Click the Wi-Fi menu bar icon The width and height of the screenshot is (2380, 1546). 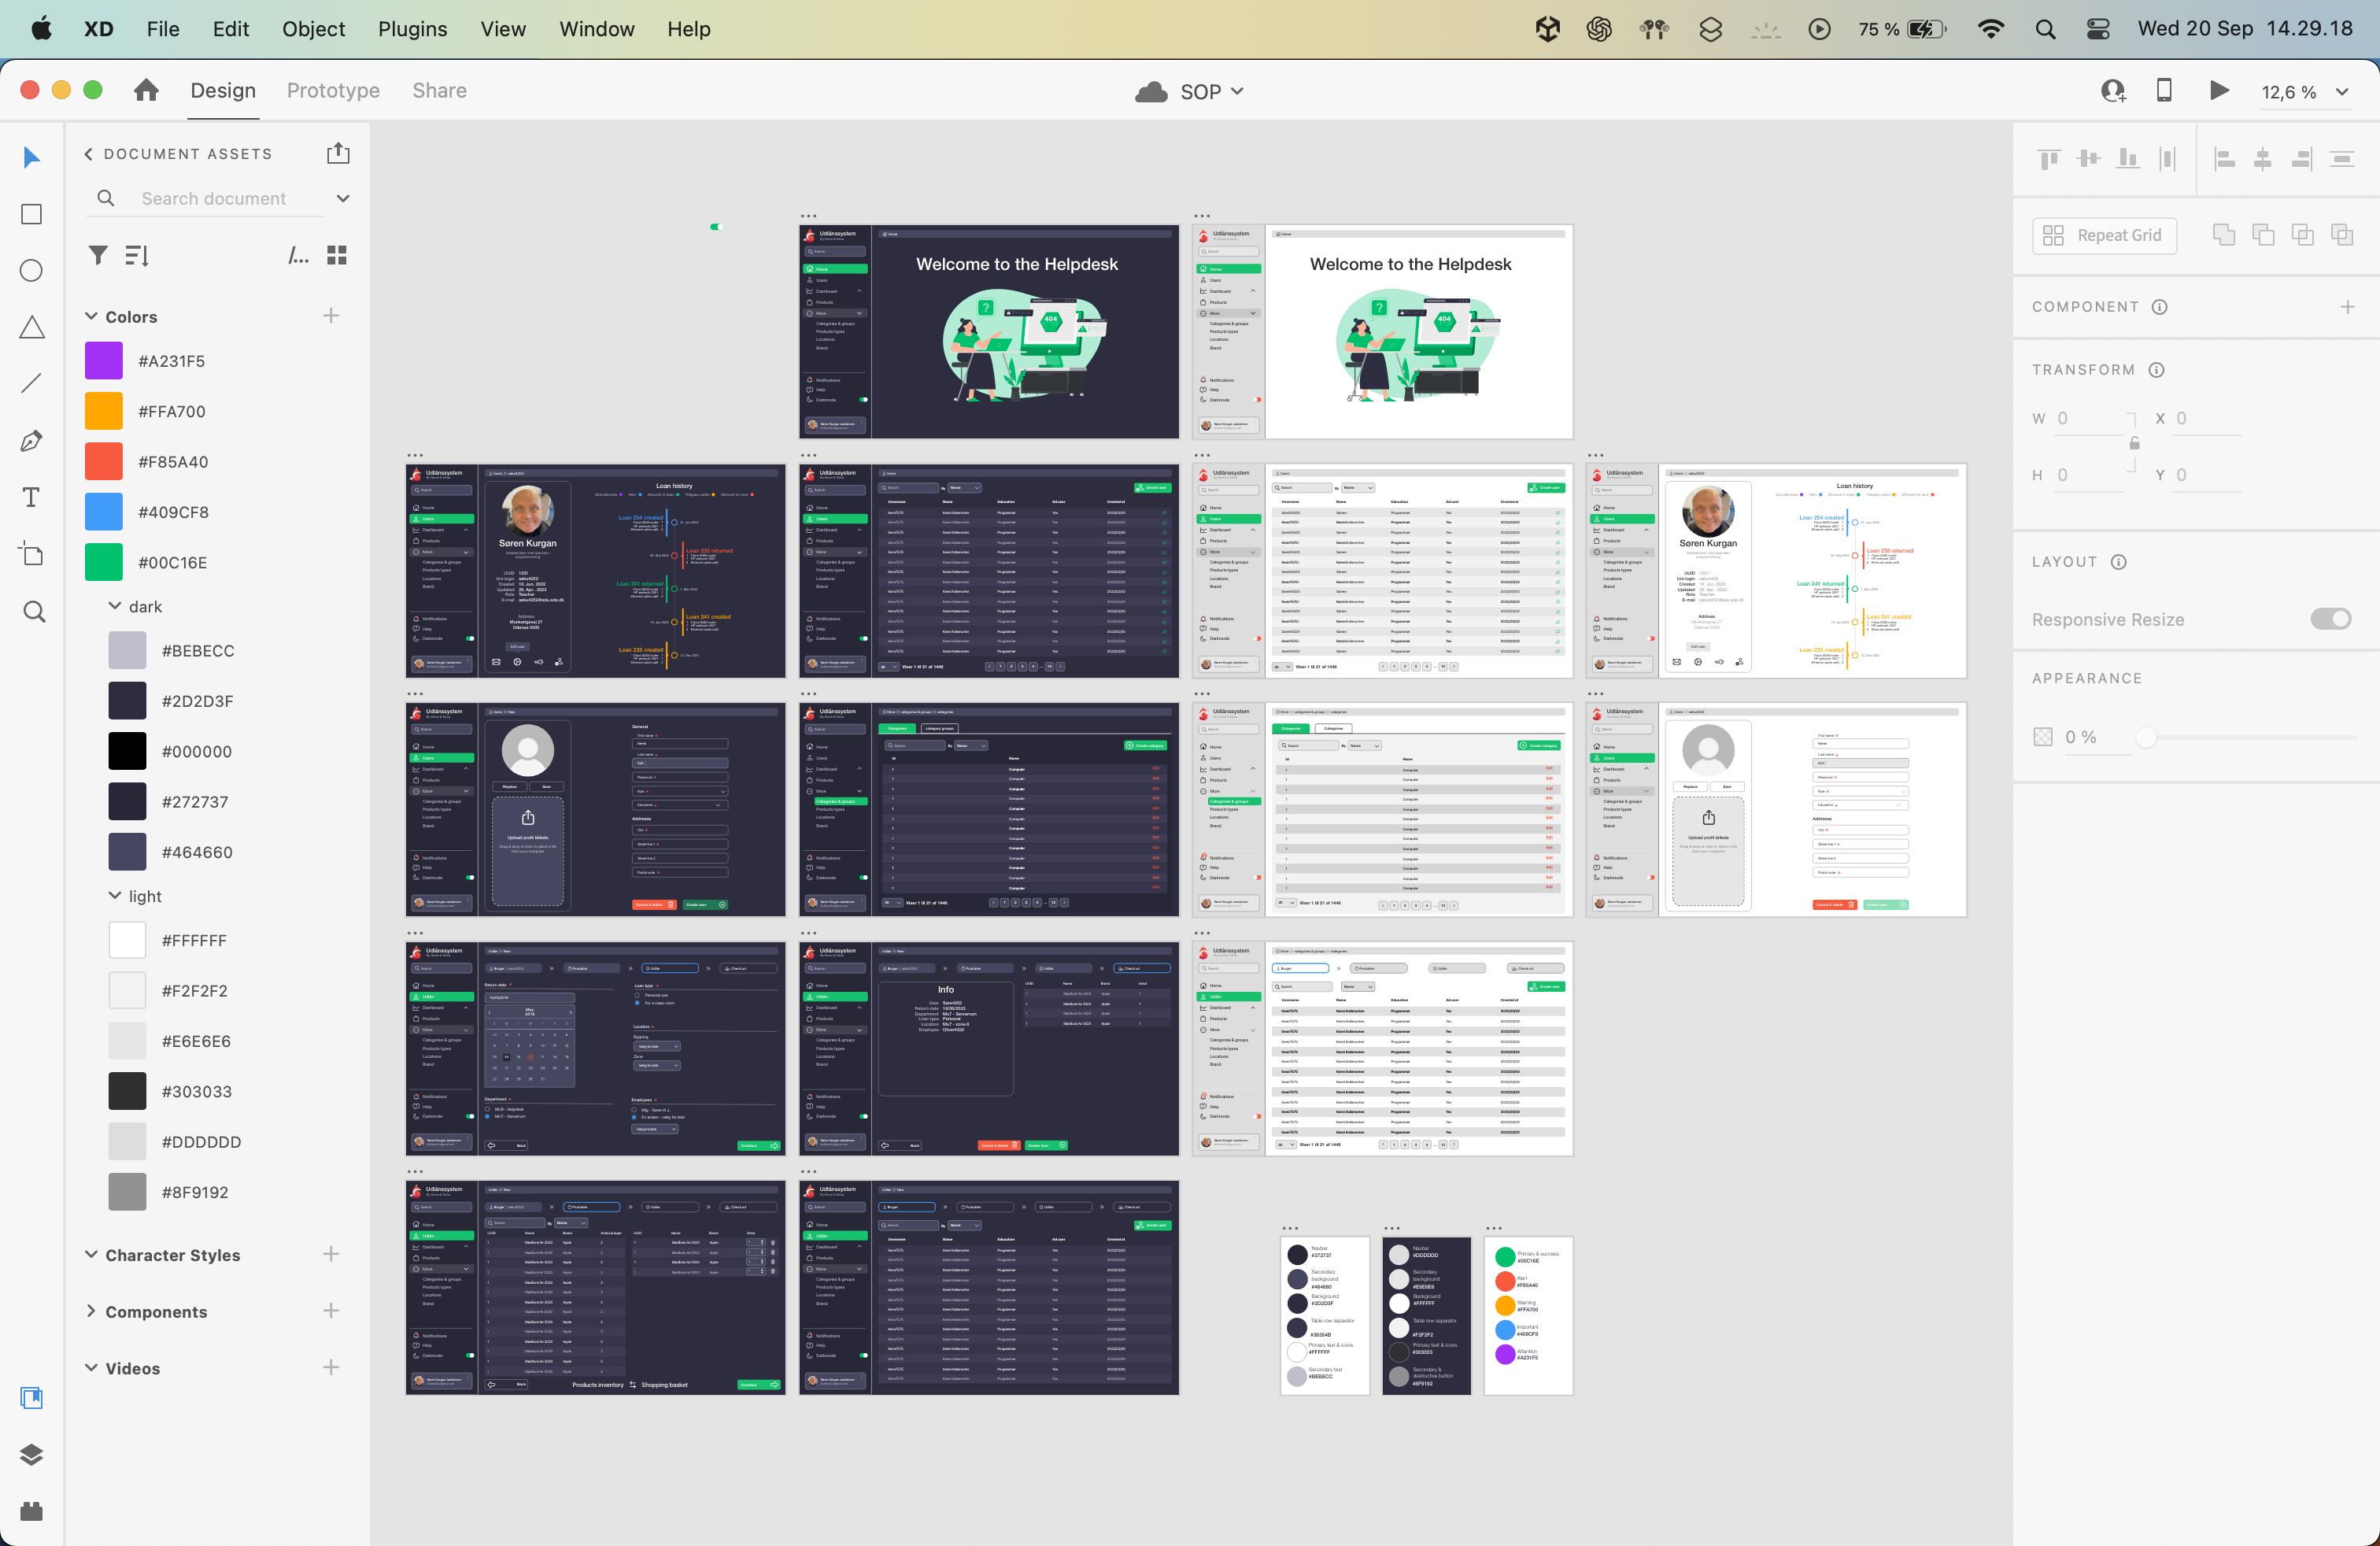click(x=1991, y=29)
